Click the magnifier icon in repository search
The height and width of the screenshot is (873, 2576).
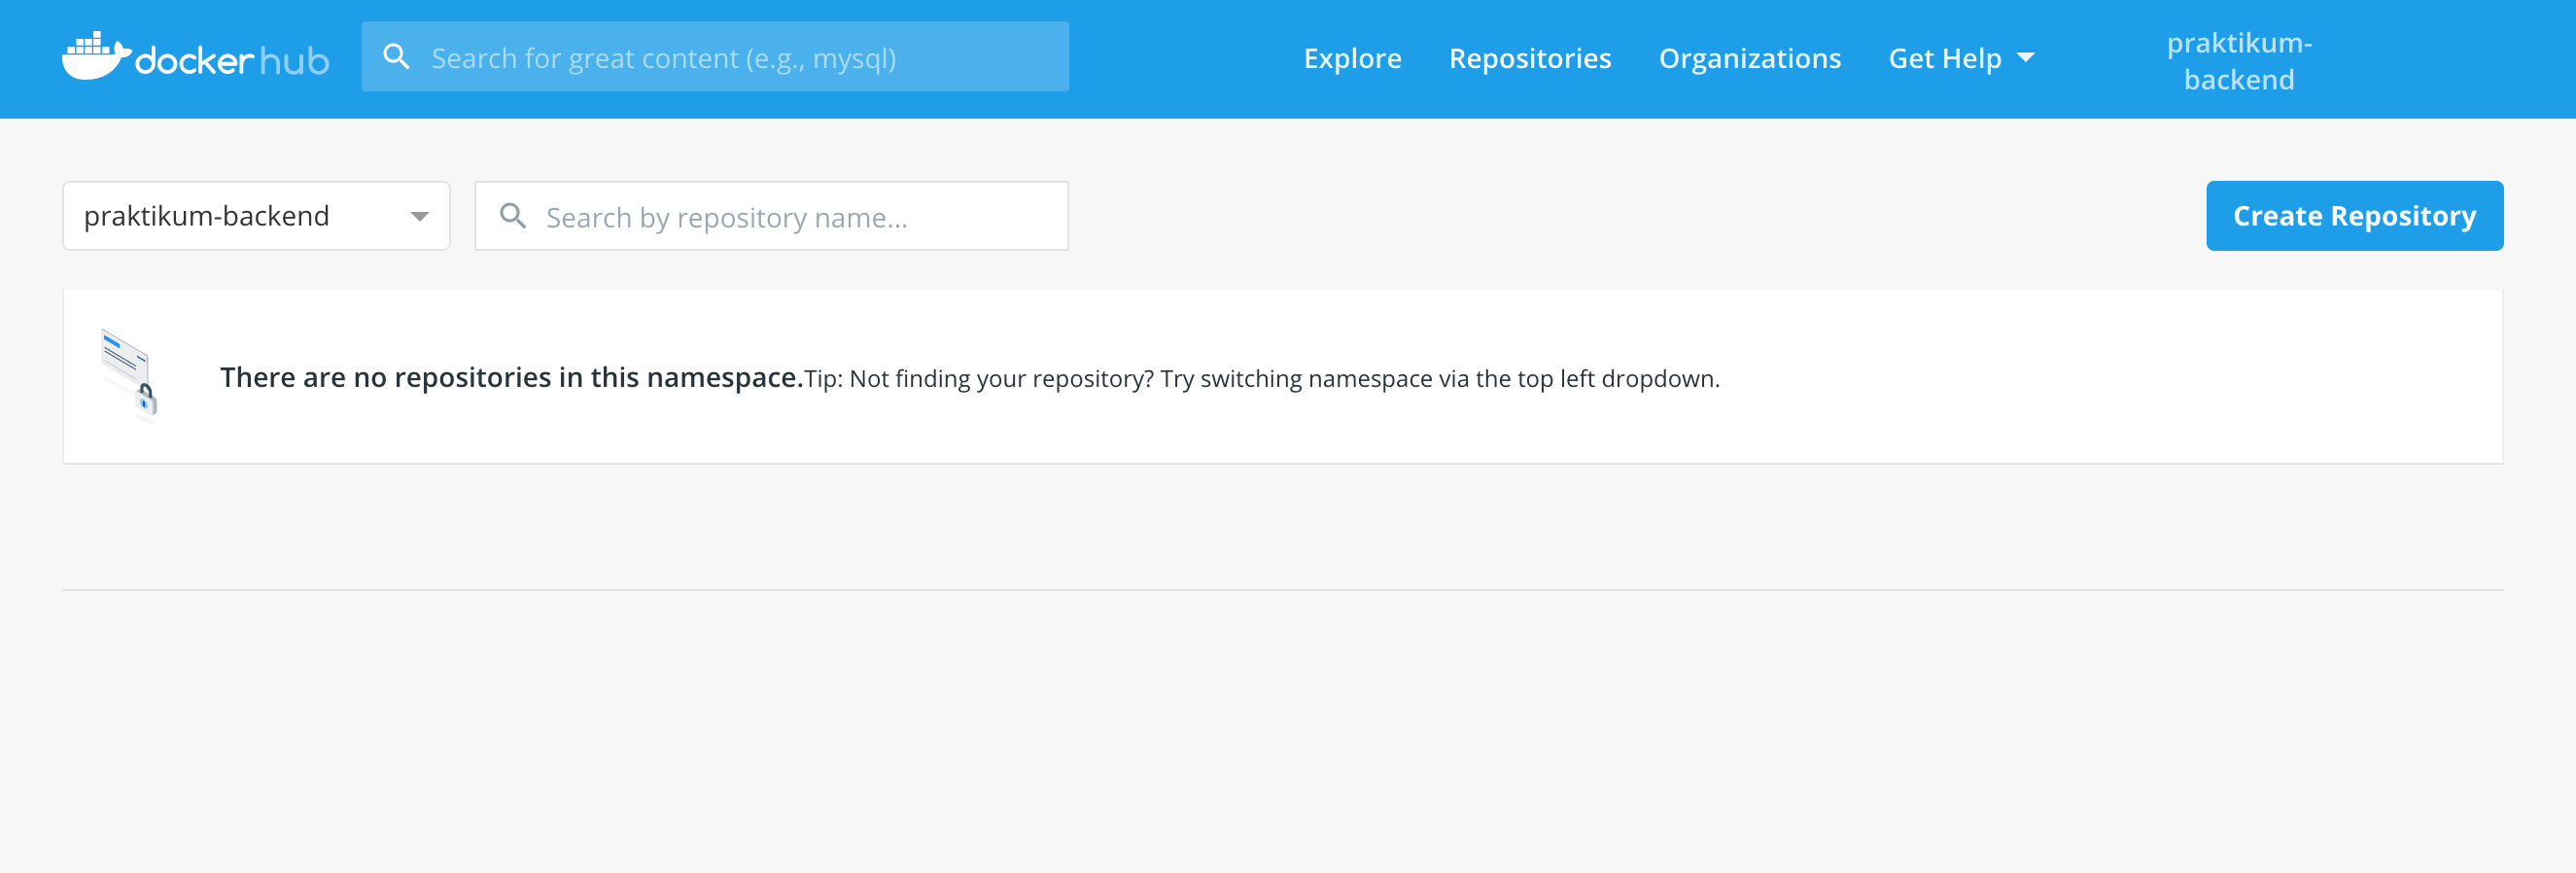513,216
